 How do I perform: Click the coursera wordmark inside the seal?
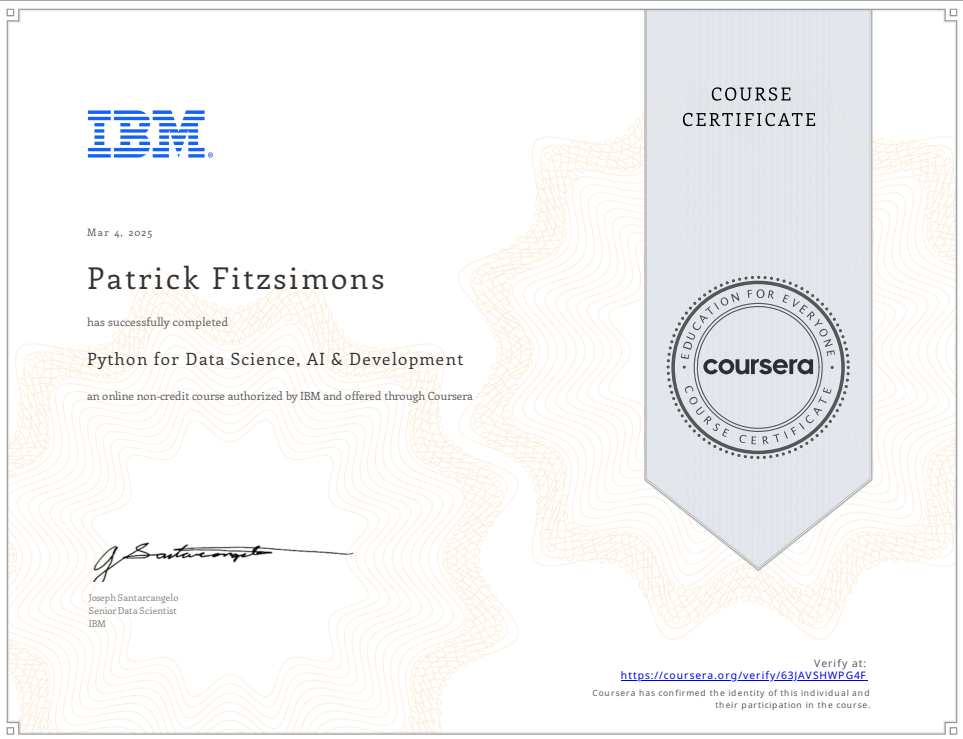coord(757,366)
